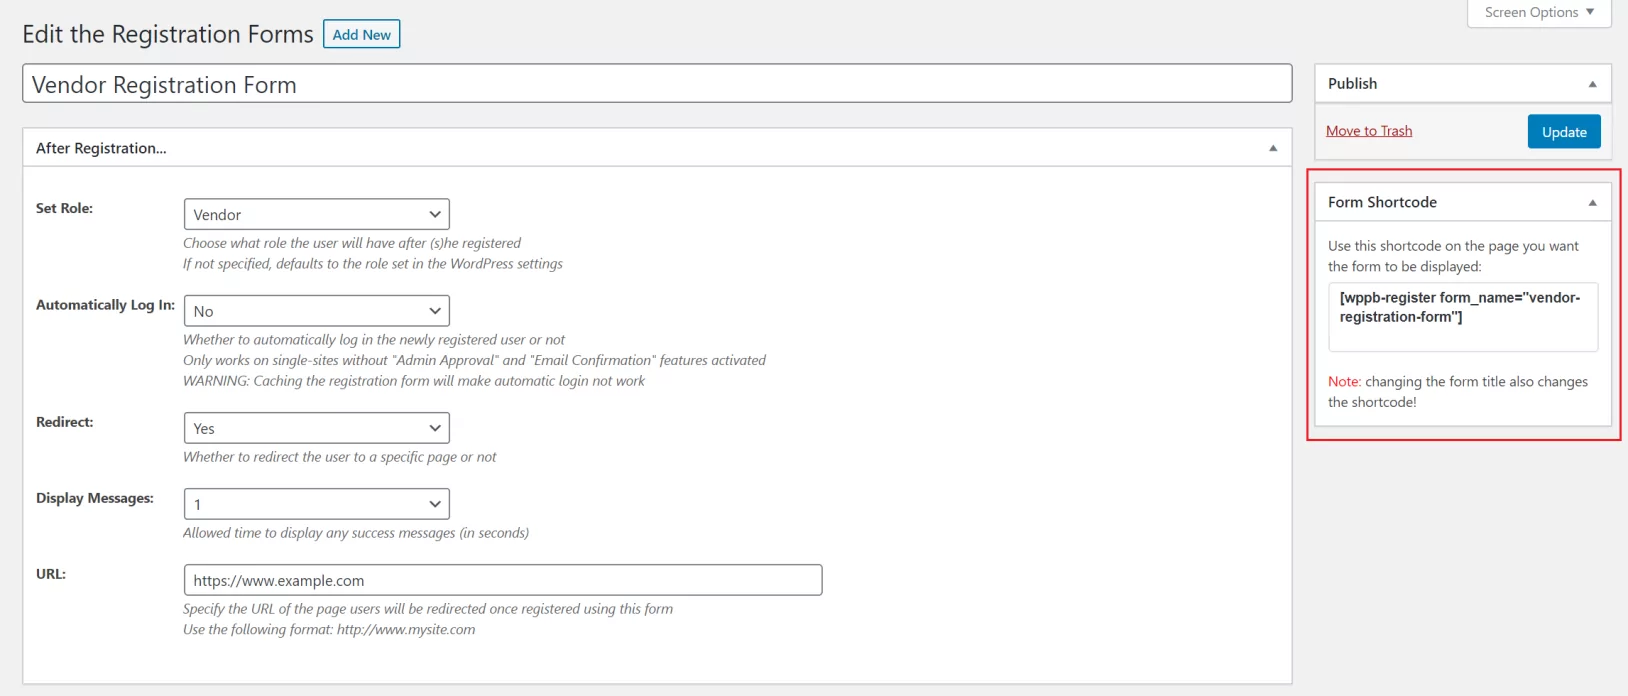Edit the Vendor Registration Form title field

[657, 84]
